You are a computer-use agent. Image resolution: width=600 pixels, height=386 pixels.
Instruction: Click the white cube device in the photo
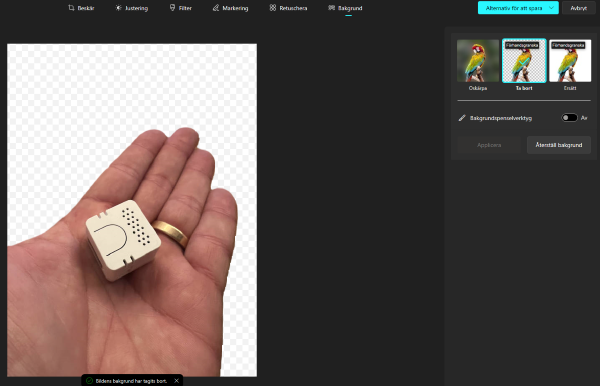(x=122, y=240)
